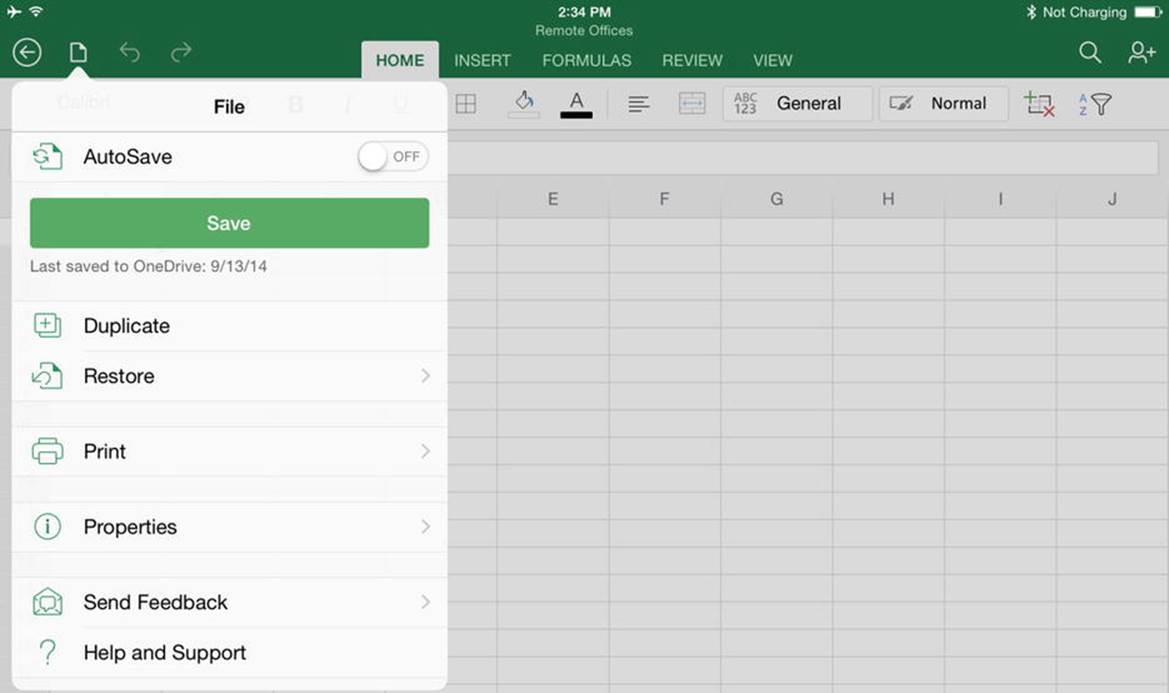Switch to the INSERT tab
The height and width of the screenshot is (693, 1169).
pos(482,60)
